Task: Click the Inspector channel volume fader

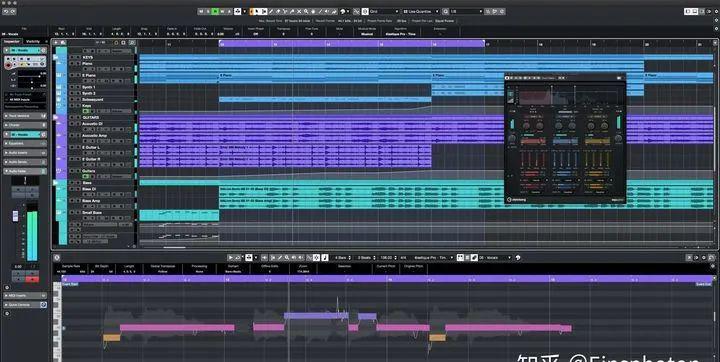Action: click(x=15, y=215)
